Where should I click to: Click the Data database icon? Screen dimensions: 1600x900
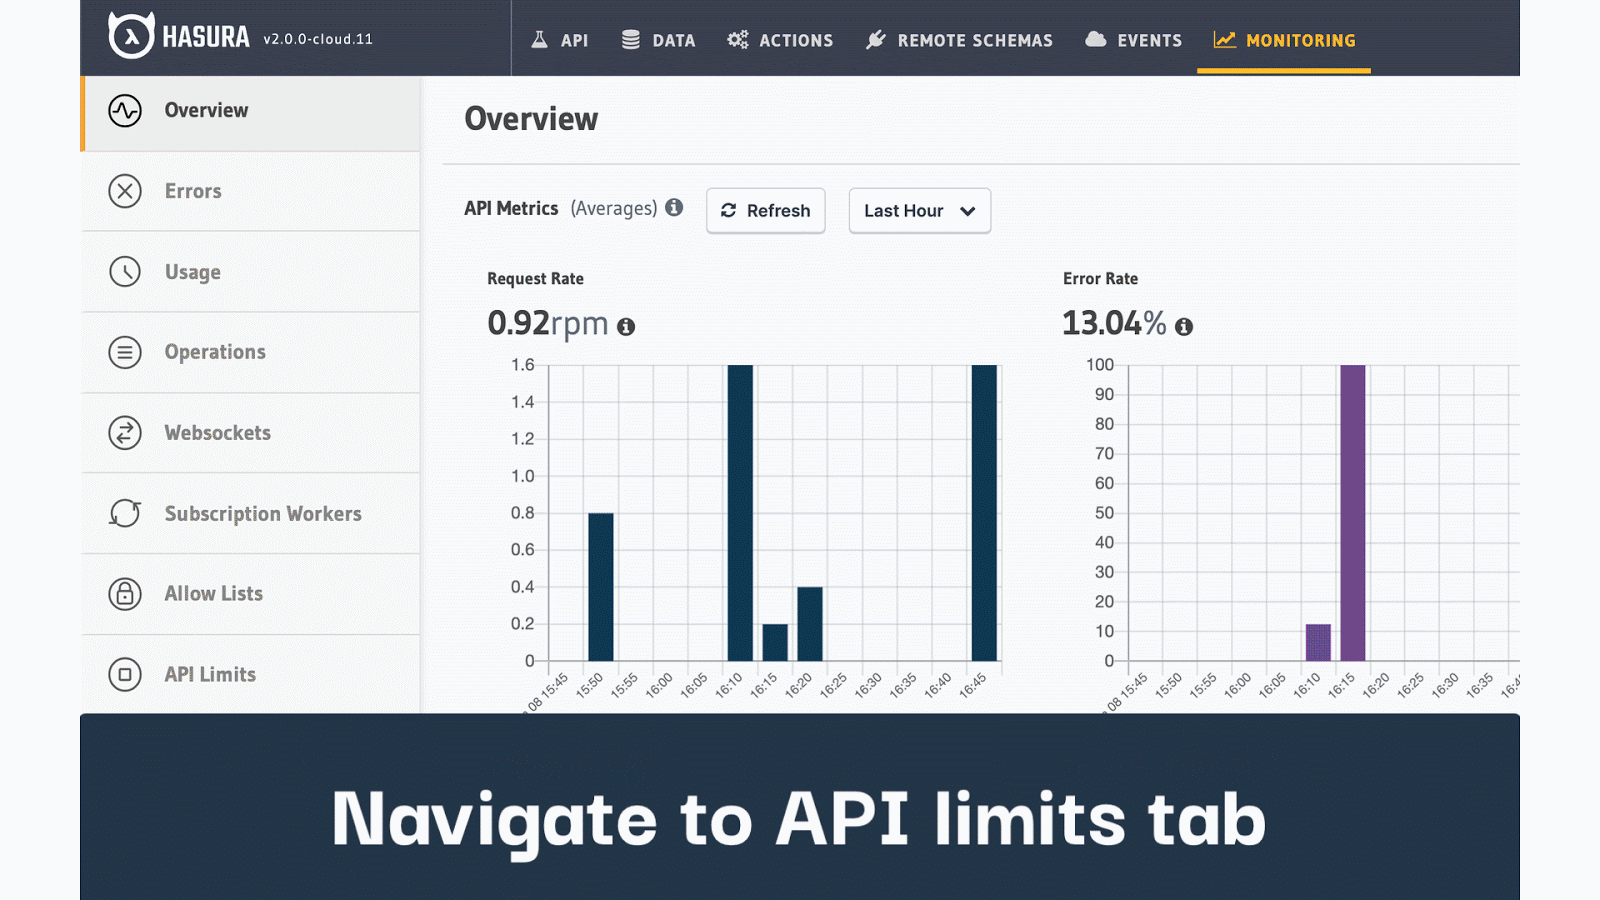click(x=630, y=40)
